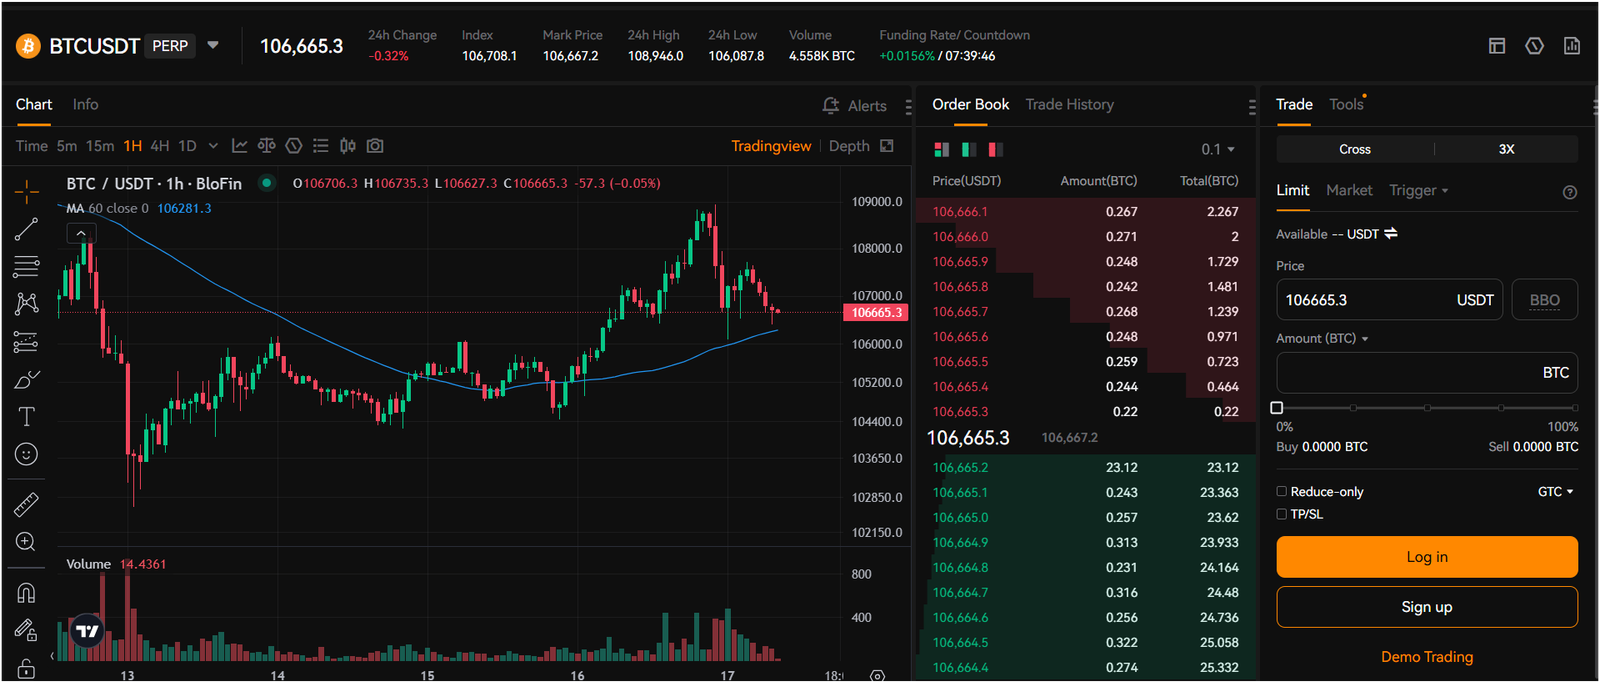Select the trend line drawing tool

click(x=27, y=229)
